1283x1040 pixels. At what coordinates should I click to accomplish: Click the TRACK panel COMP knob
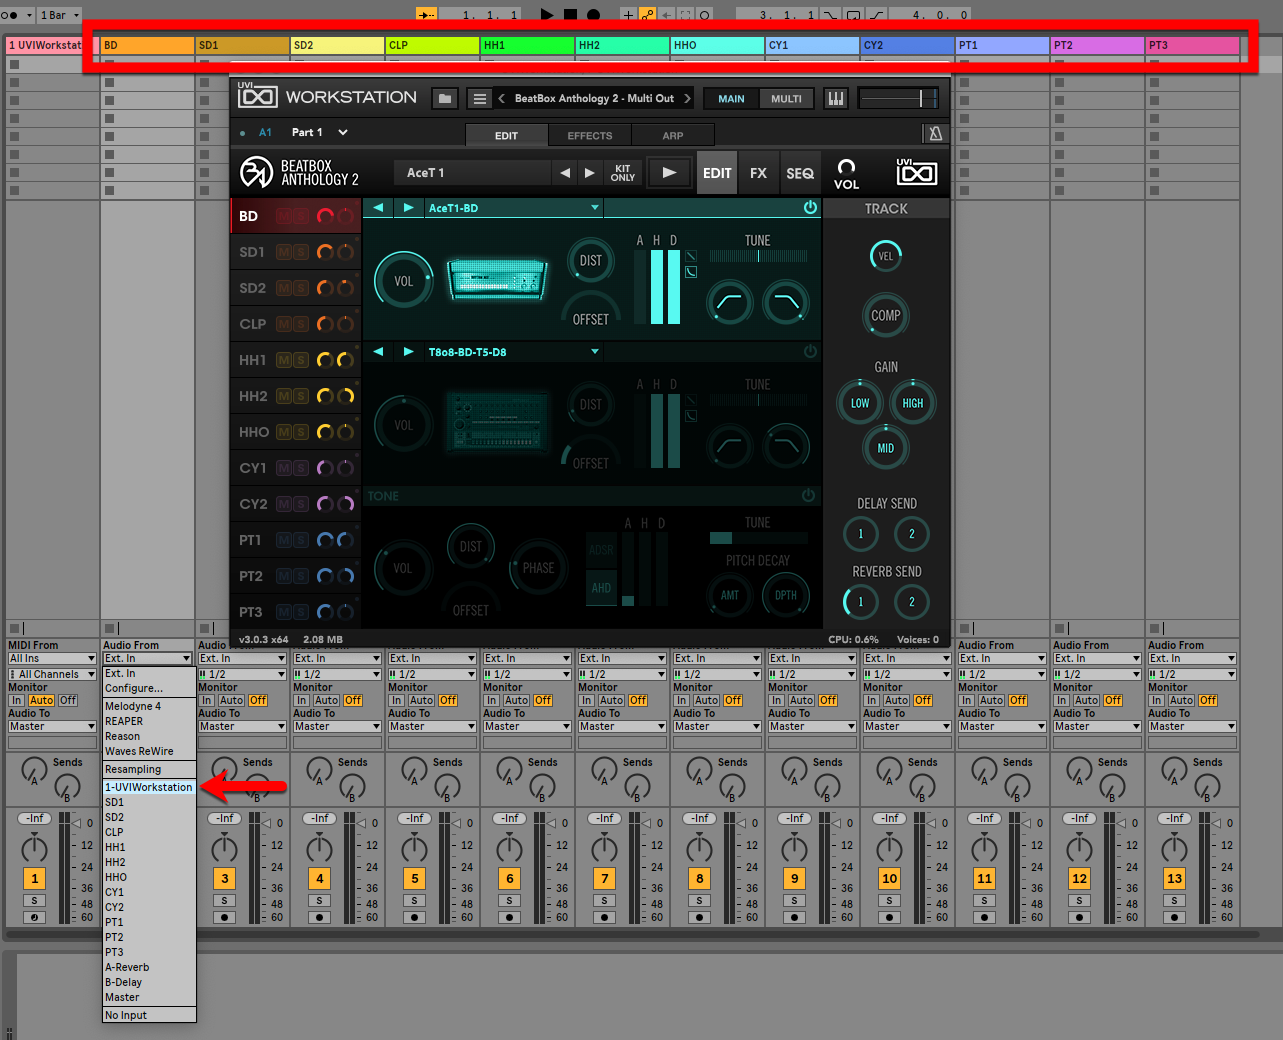click(886, 315)
